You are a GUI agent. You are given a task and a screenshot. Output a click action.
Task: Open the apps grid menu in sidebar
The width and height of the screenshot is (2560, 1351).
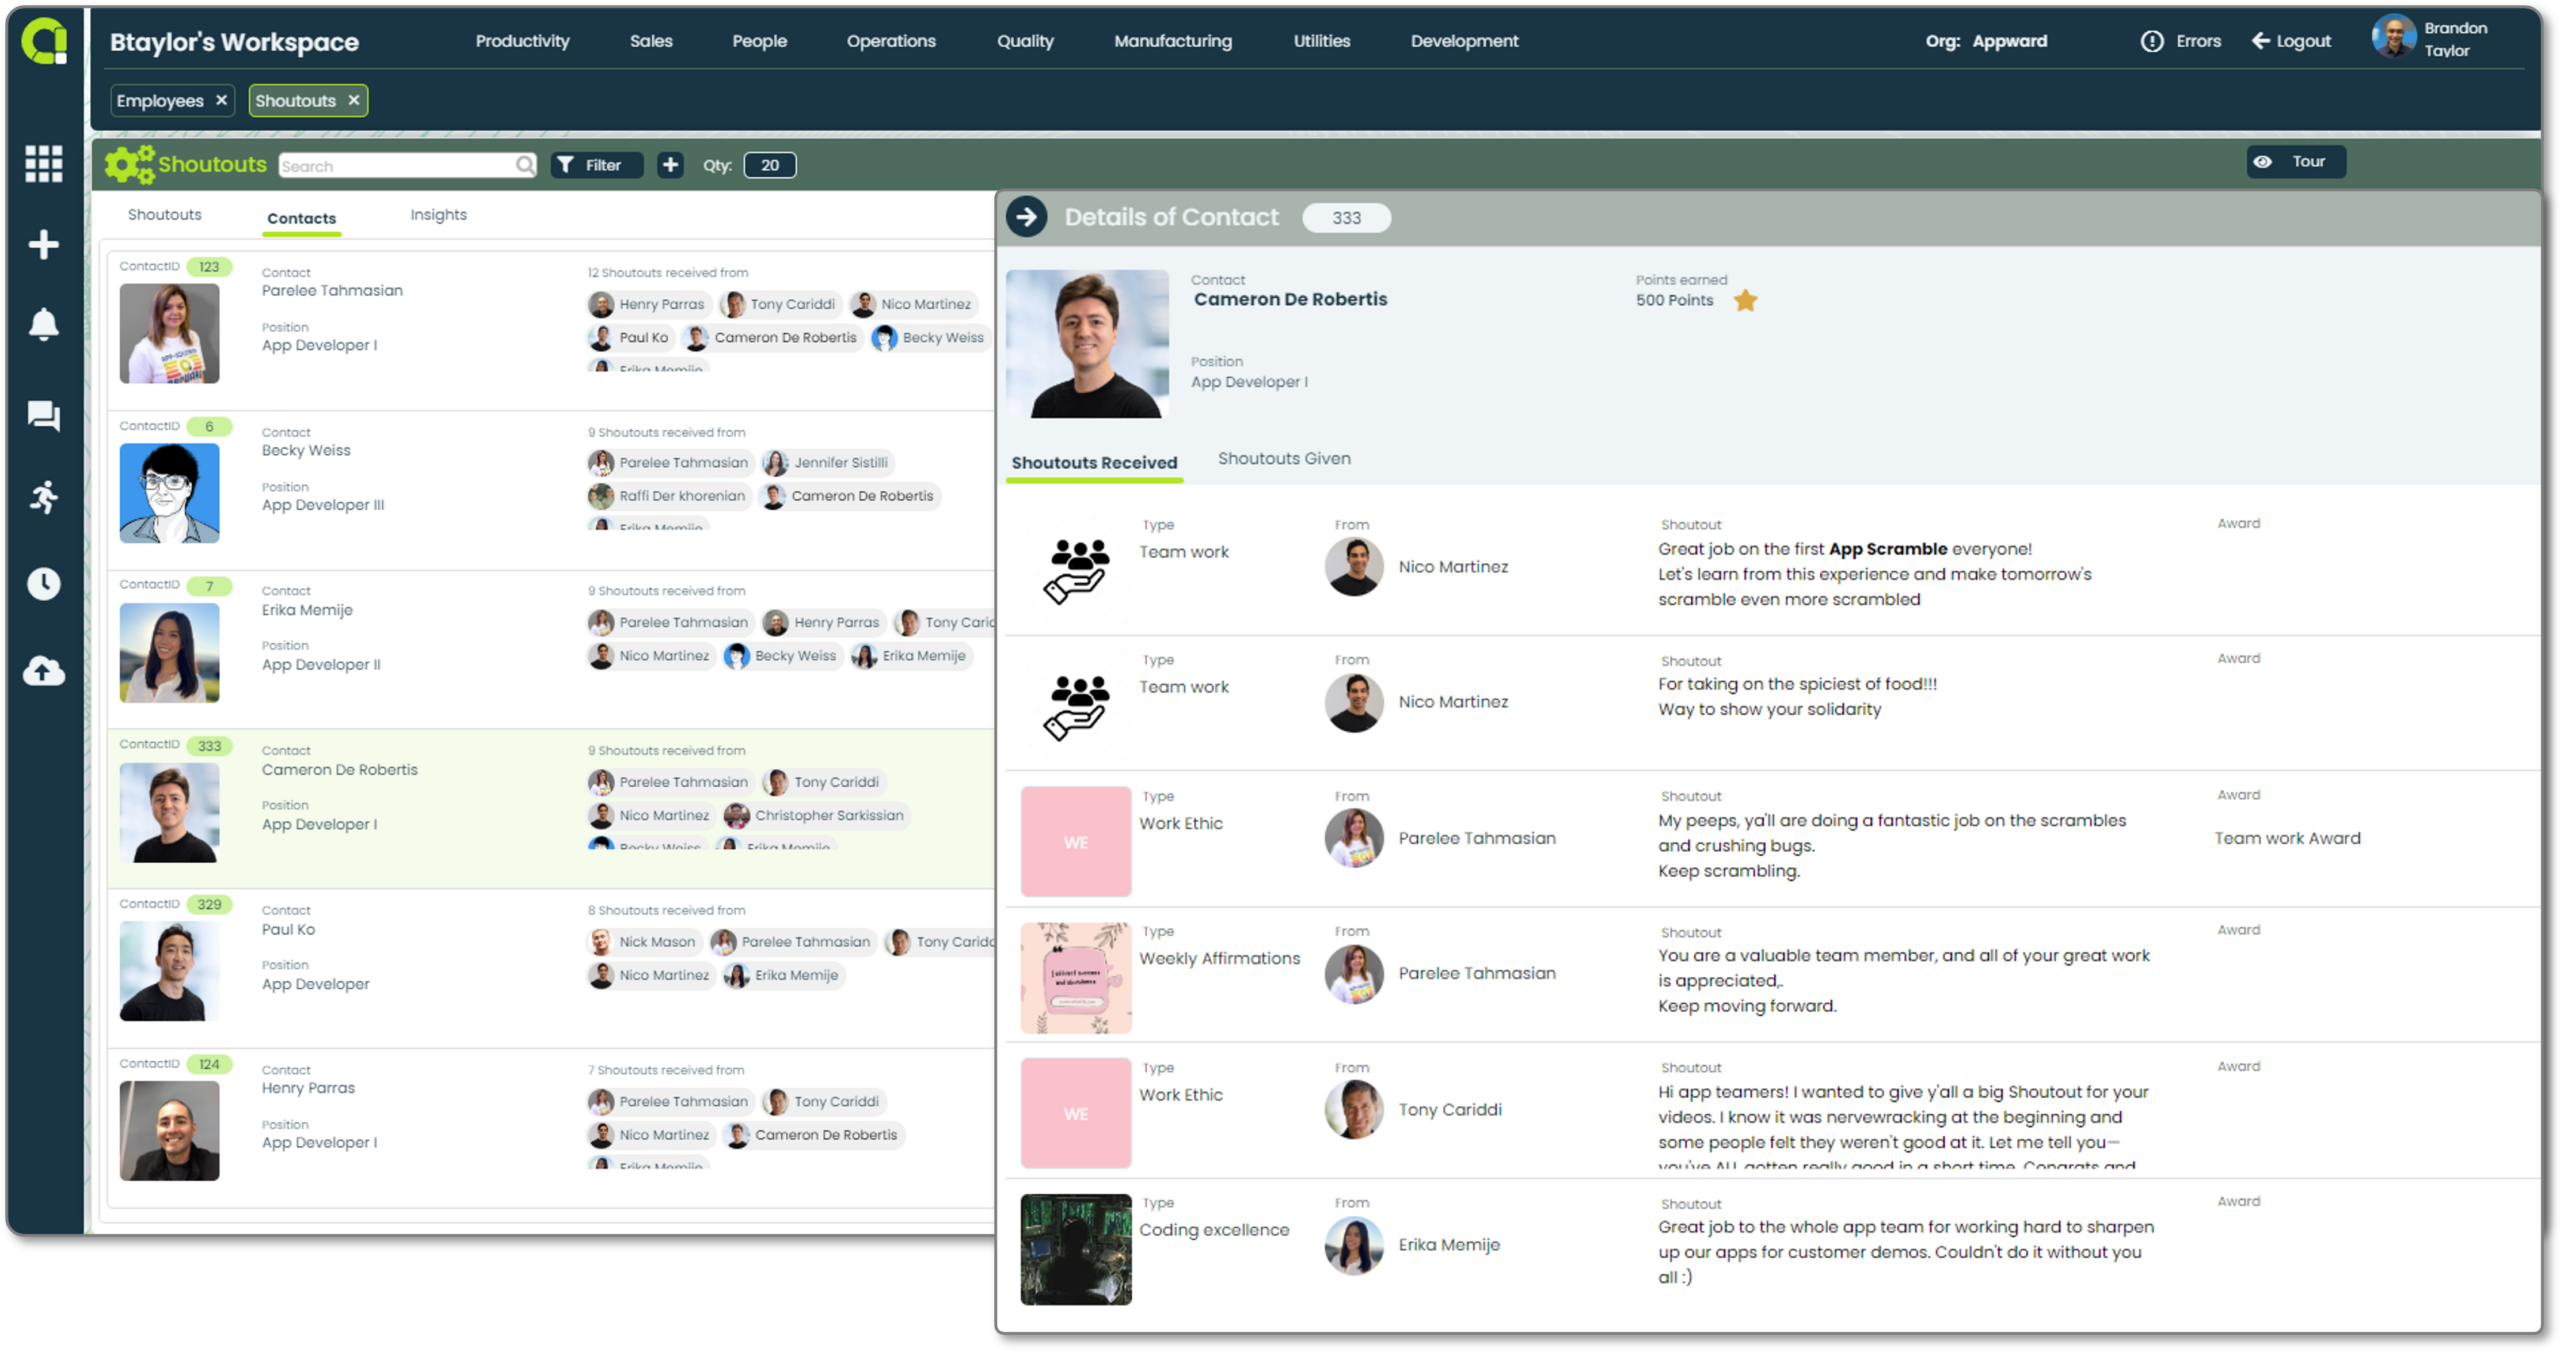point(44,163)
